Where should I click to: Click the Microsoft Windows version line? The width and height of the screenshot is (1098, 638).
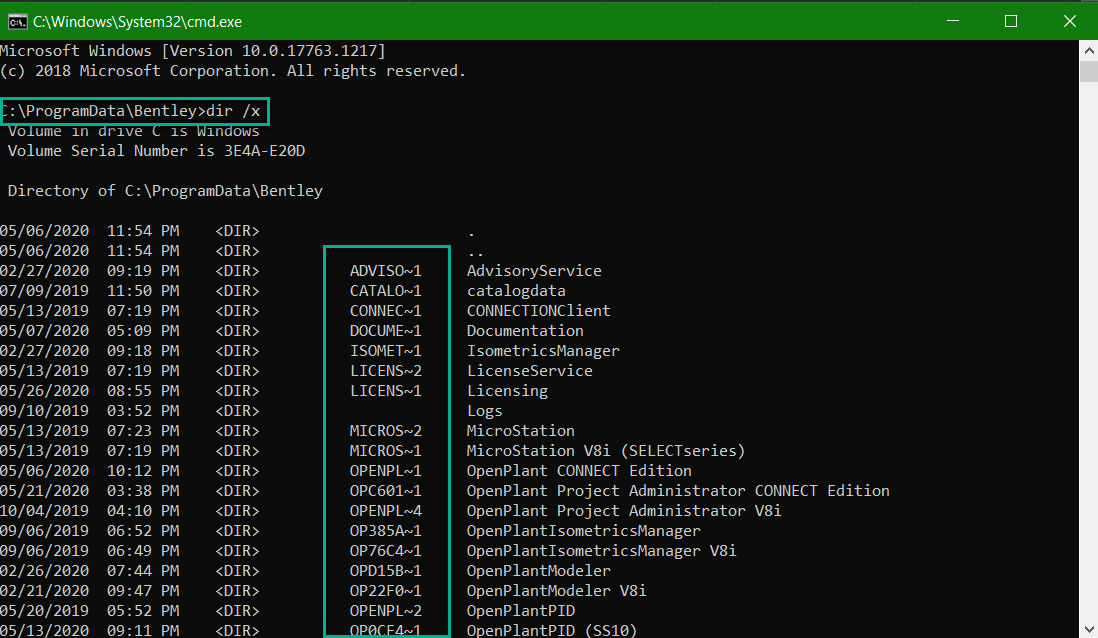(193, 50)
